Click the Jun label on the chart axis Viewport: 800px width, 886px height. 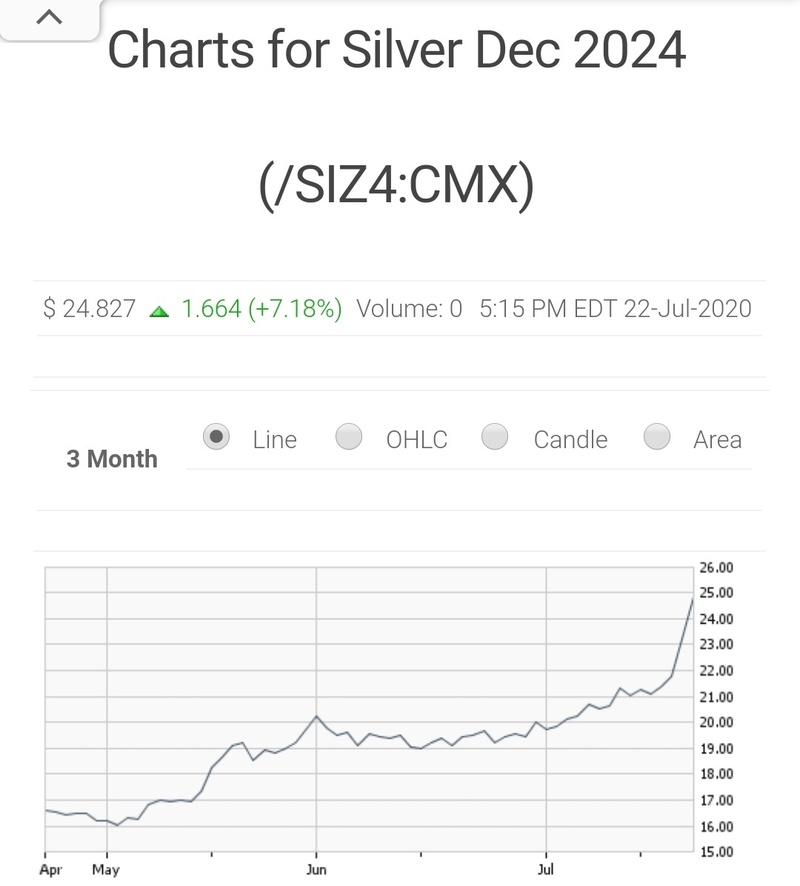click(x=316, y=870)
